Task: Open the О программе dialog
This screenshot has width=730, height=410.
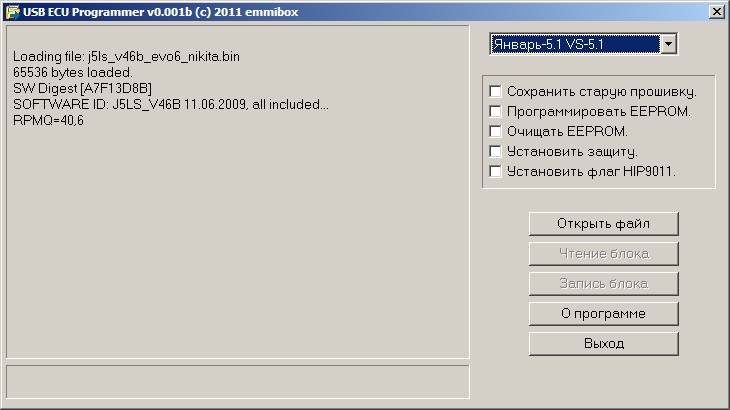Action: click(x=603, y=313)
